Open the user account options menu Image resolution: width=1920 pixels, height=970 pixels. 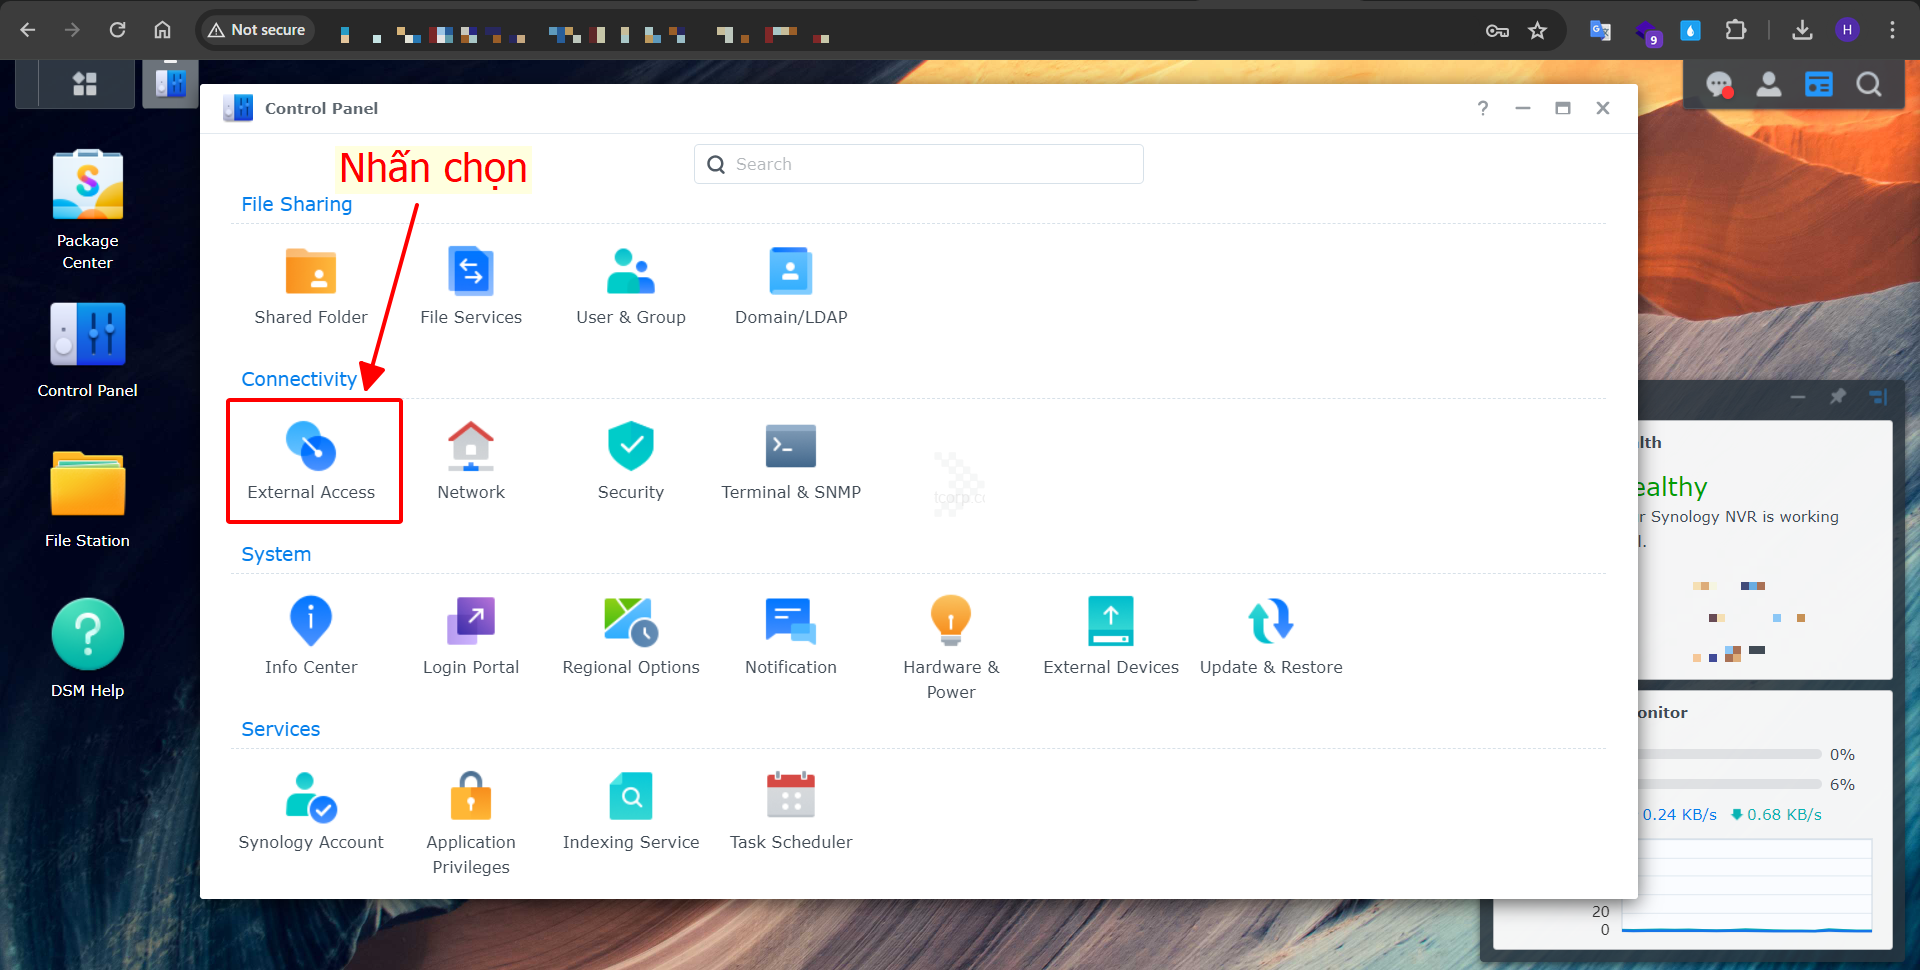[x=1768, y=85]
